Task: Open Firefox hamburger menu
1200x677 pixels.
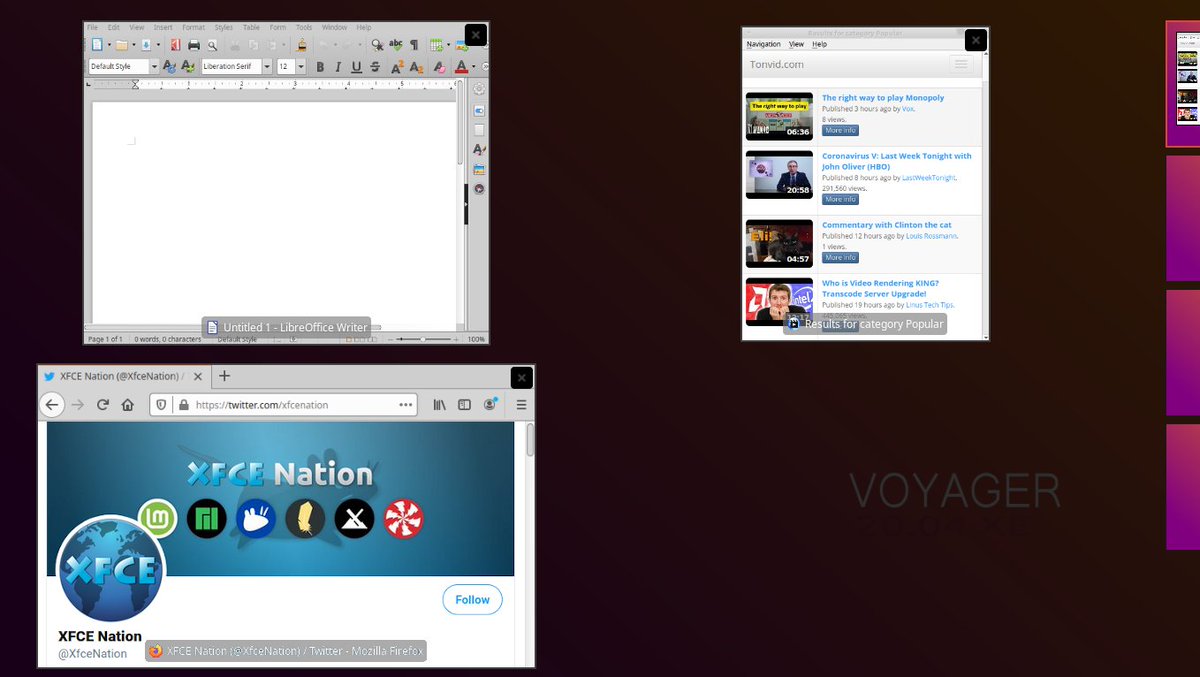Action: click(x=521, y=405)
